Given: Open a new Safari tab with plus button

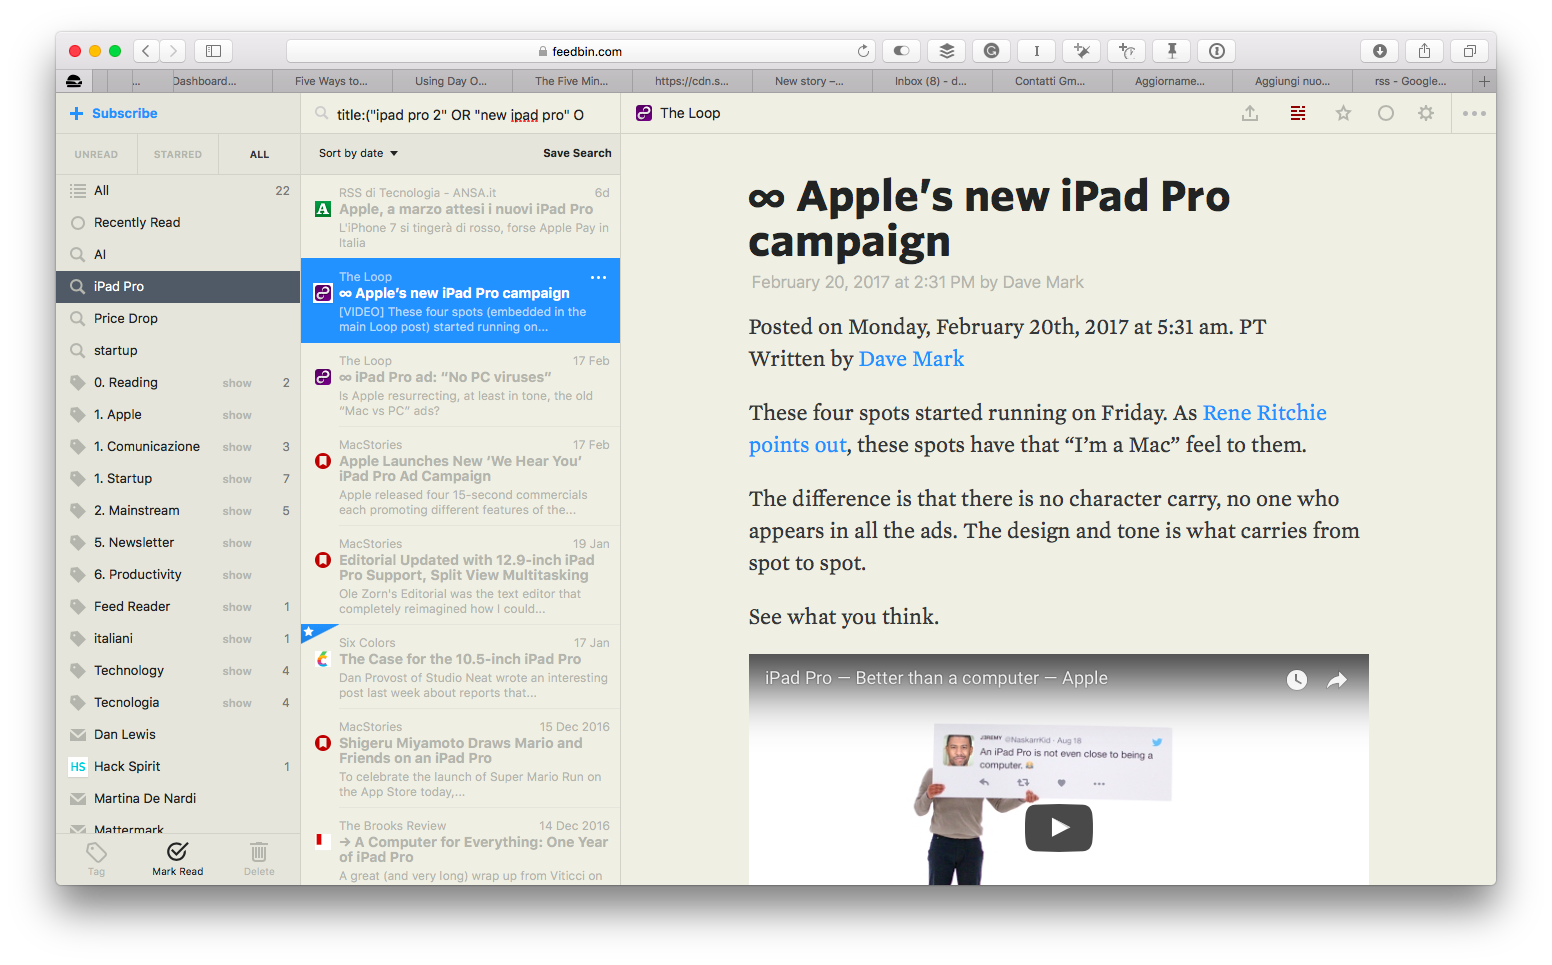Looking at the screenshot, I should [1484, 81].
